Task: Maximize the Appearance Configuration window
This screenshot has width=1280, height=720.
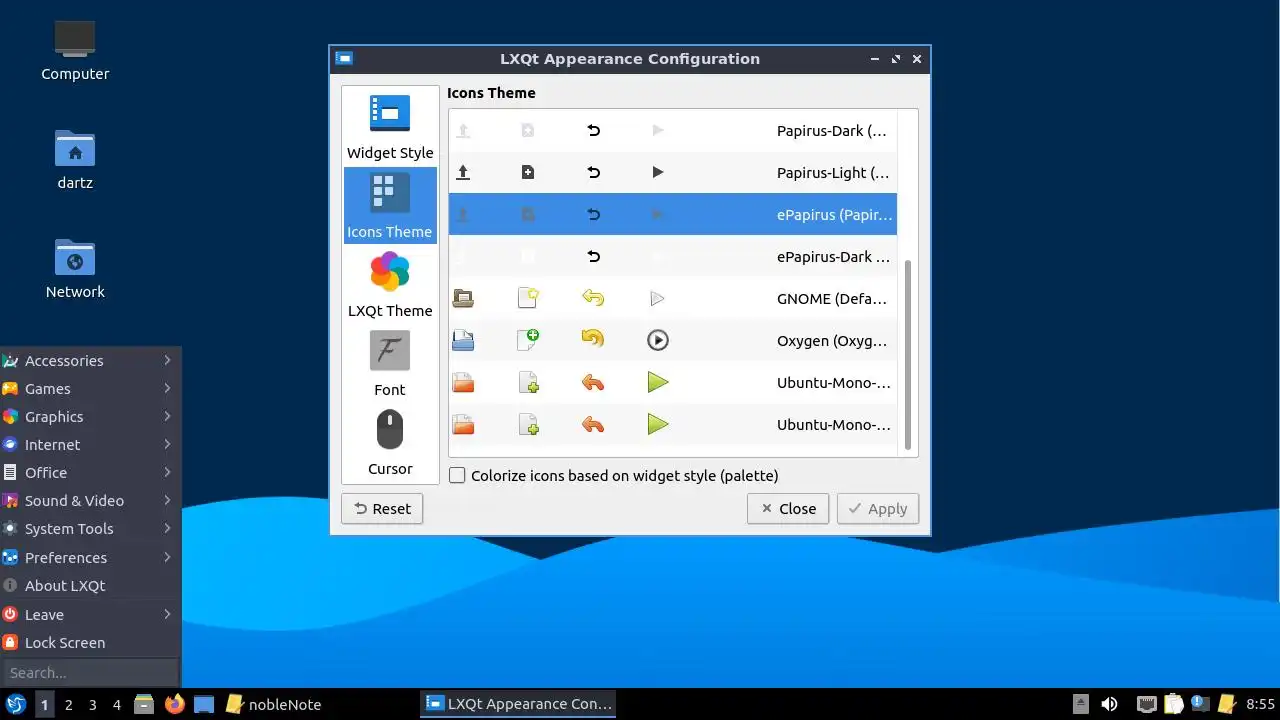Action: [x=896, y=59]
